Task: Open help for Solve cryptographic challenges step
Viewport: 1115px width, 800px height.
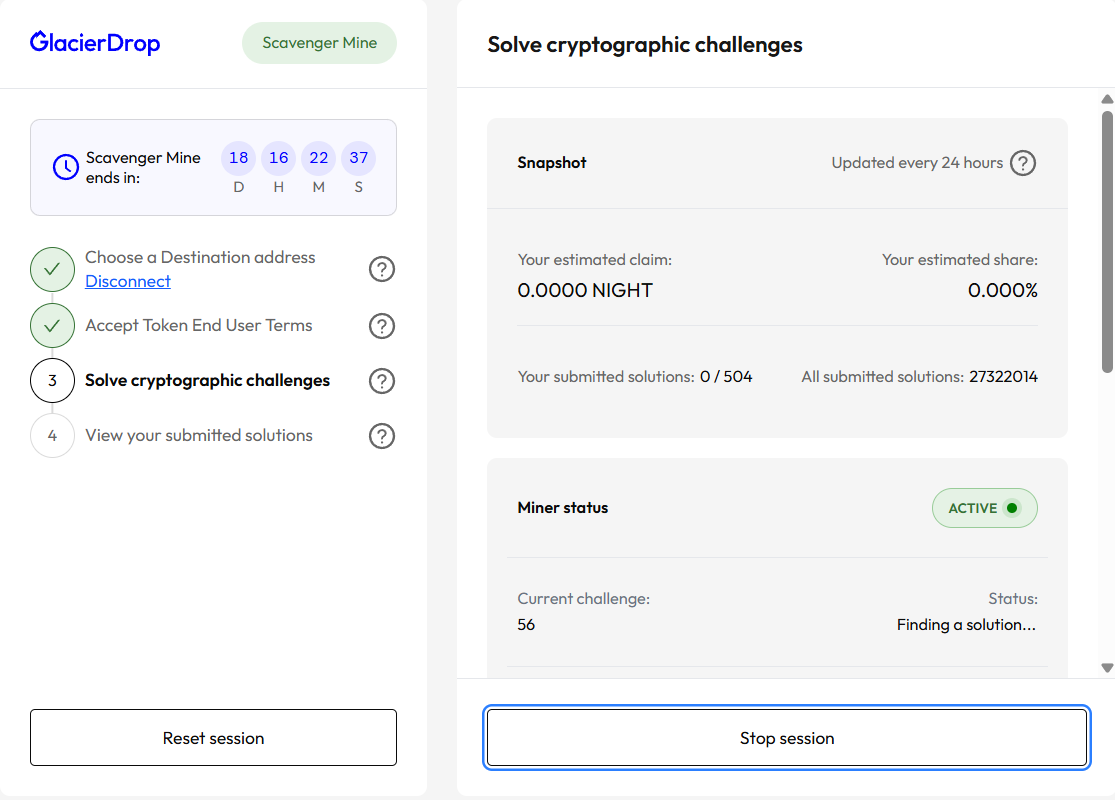Action: 382,381
